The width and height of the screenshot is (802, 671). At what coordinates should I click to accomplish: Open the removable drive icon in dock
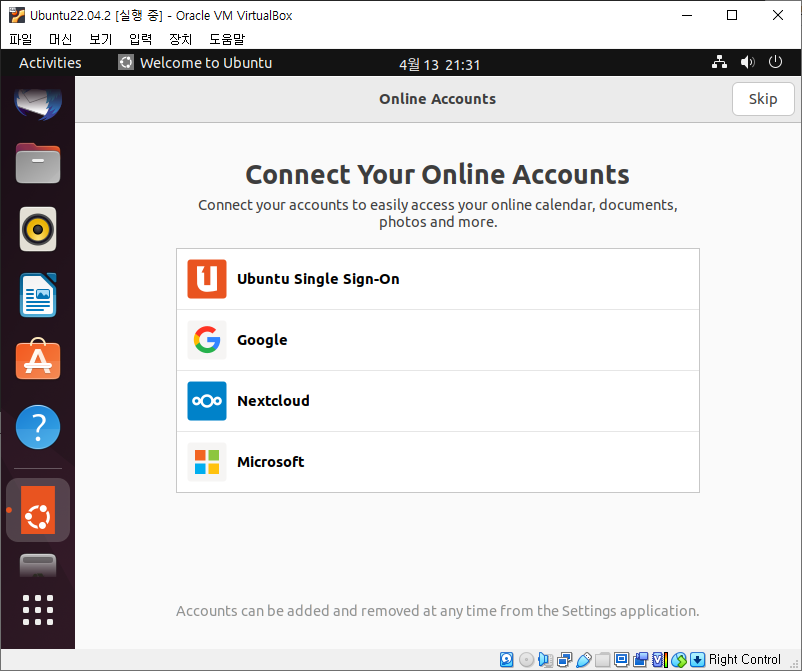[38, 566]
